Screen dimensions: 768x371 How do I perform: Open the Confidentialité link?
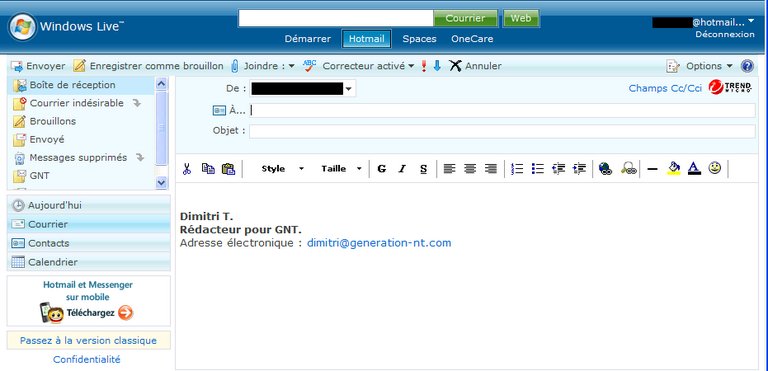(x=87, y=359)
